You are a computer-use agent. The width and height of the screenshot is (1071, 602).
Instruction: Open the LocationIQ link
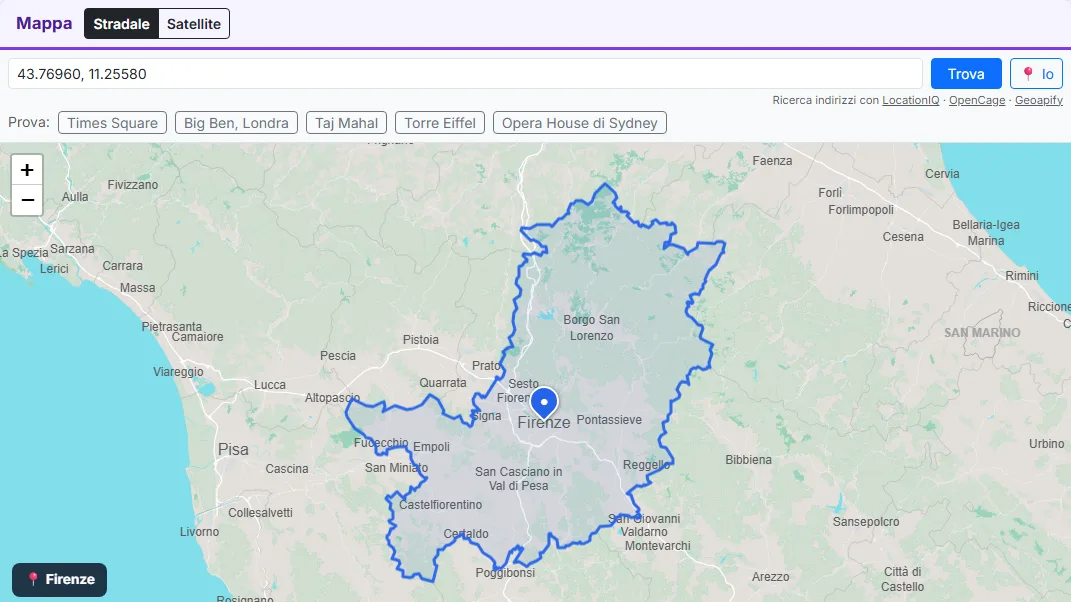point(910,100)
